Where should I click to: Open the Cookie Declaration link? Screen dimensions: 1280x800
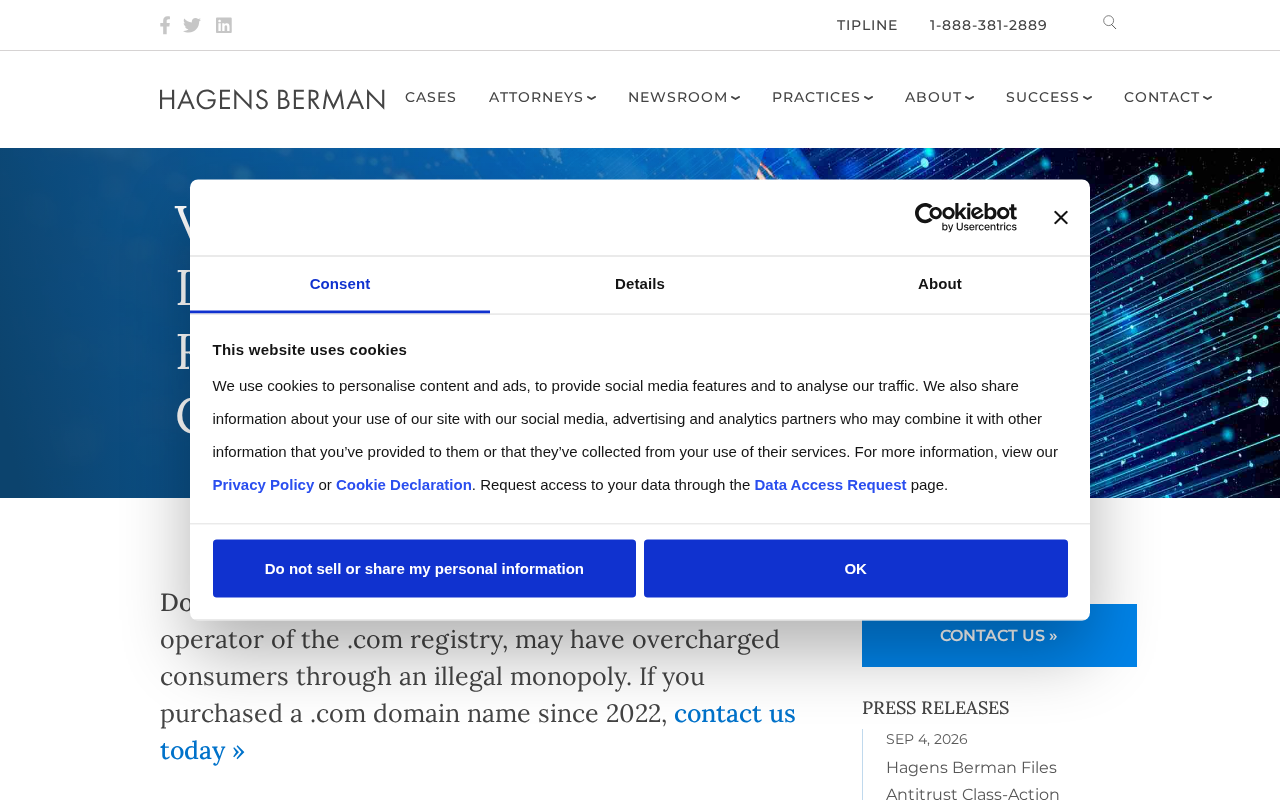(404, 485)
